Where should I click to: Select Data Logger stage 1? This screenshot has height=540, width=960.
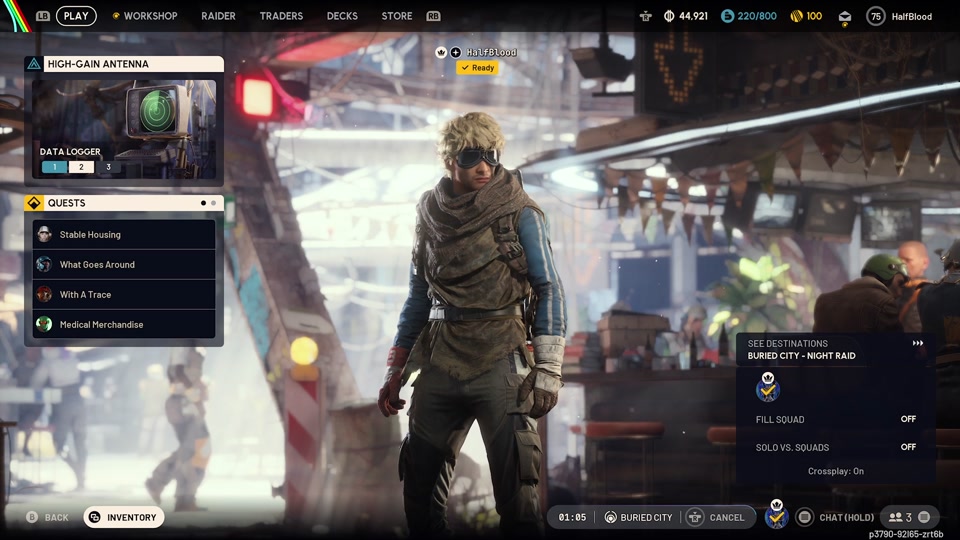(54, 167)
